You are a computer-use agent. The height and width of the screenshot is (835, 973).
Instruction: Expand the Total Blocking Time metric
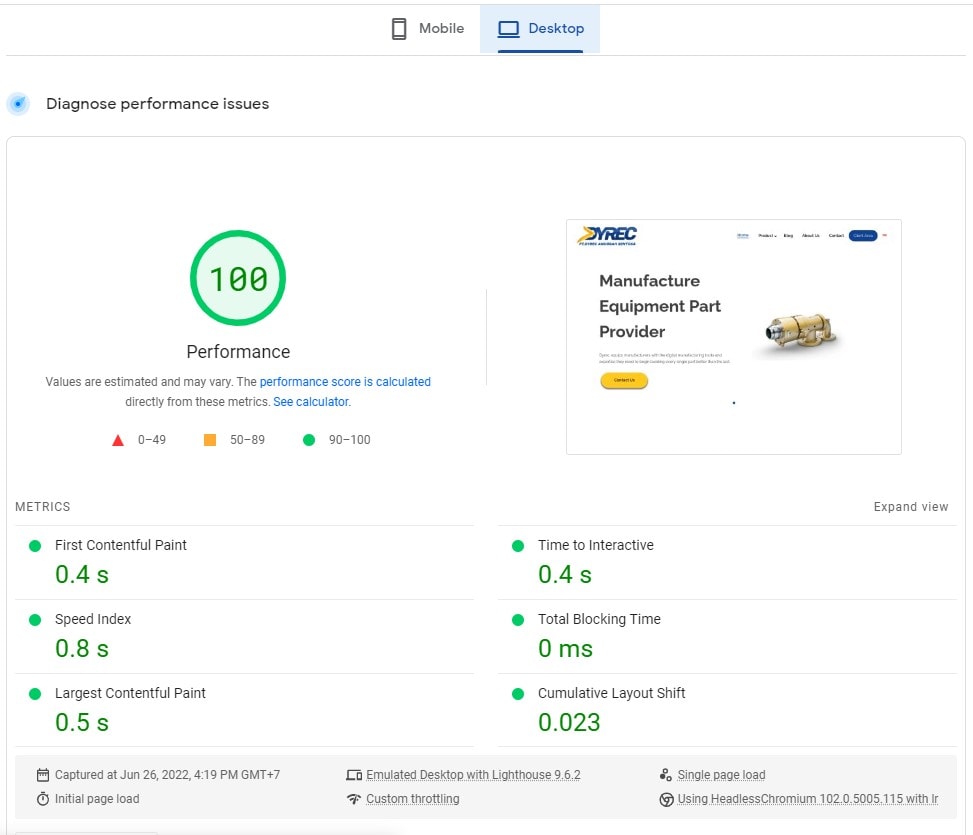pos(599,619)
